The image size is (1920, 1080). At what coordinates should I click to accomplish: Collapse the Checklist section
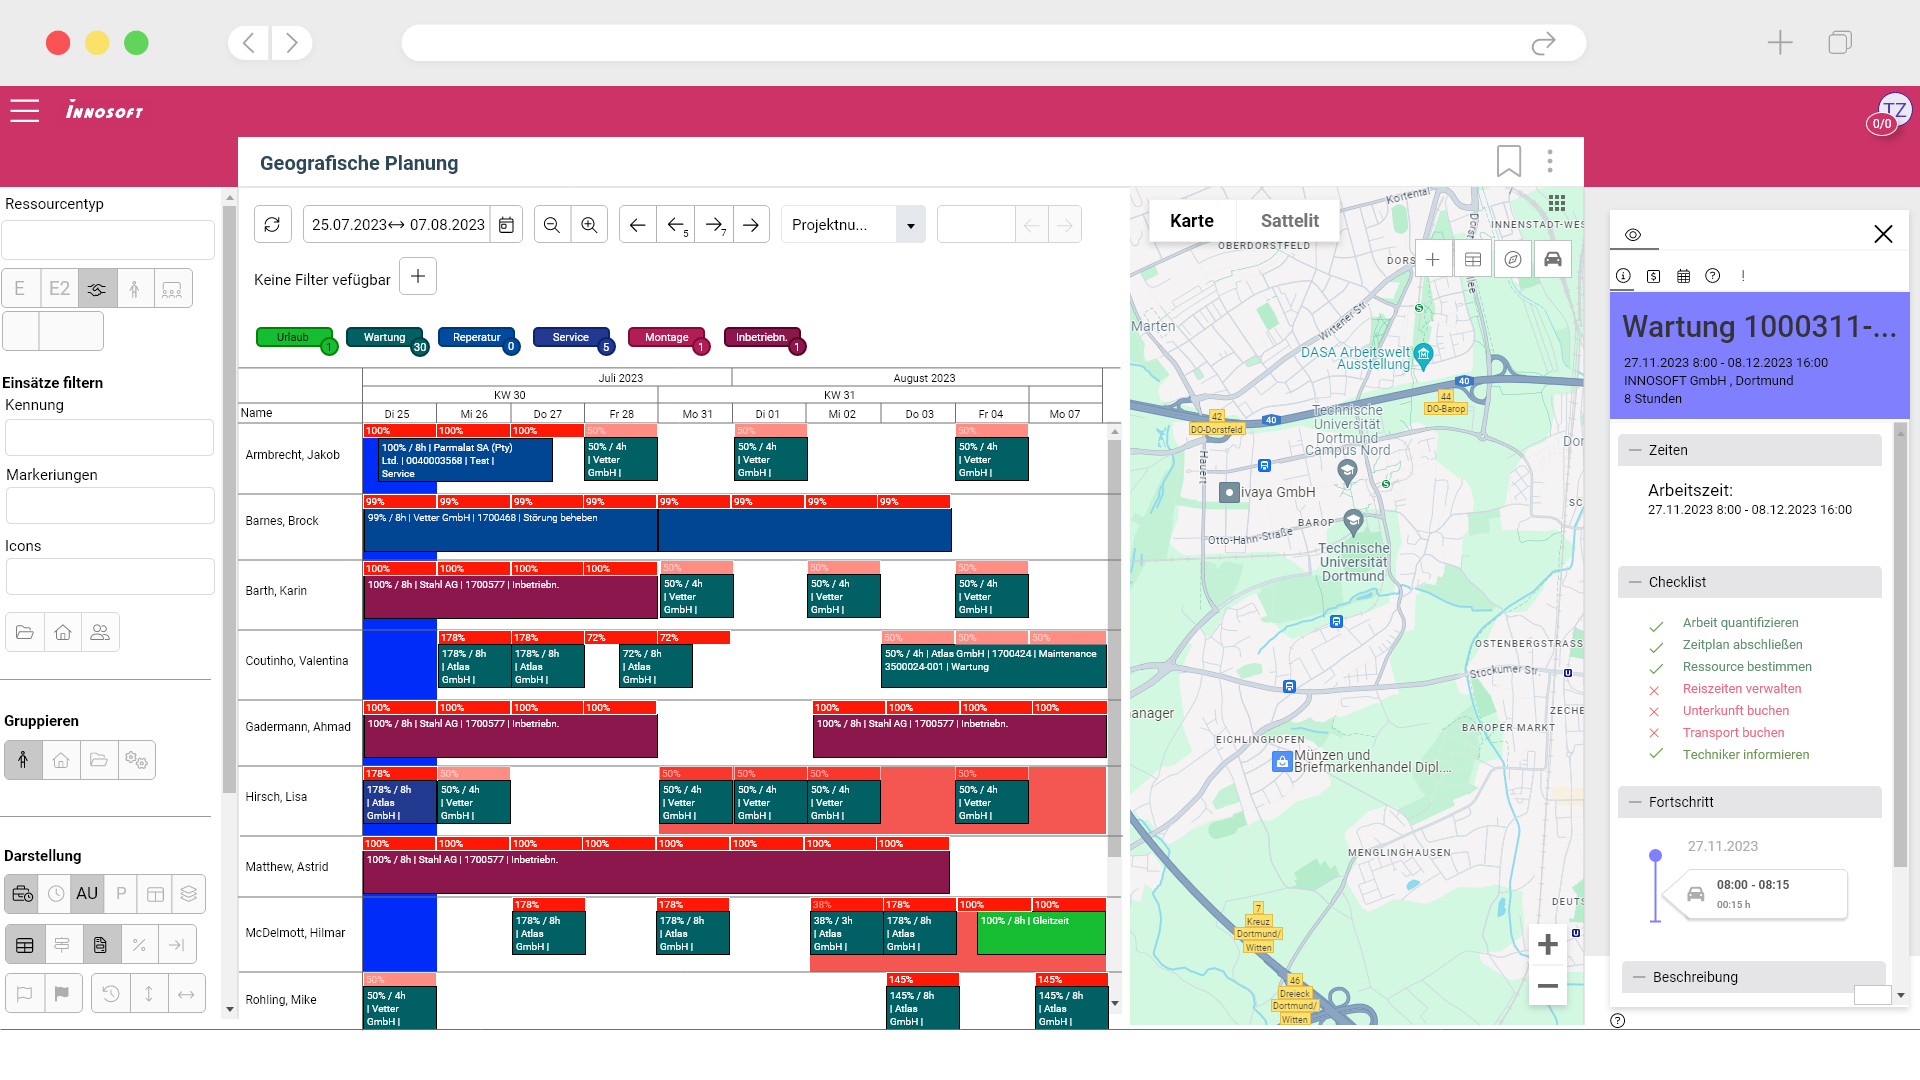(1636, 582)
